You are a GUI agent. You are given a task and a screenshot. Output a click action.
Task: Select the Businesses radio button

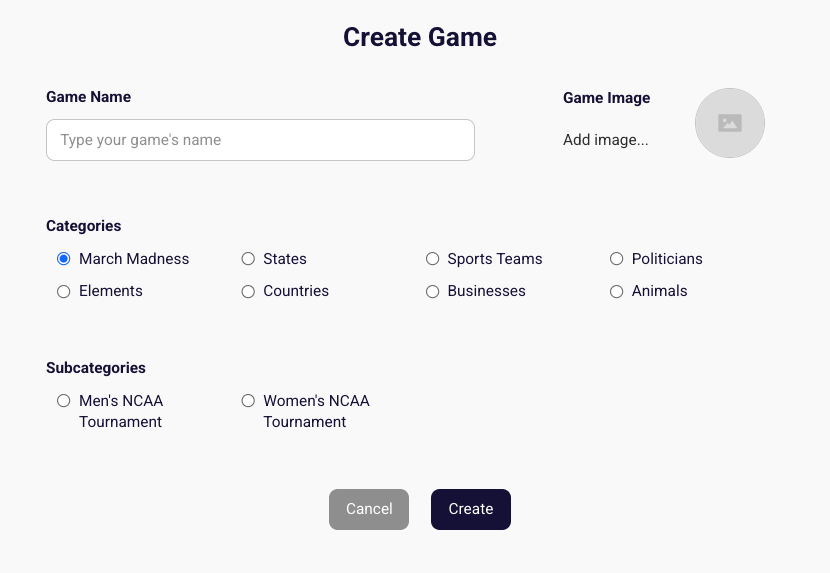pos(433,291)
